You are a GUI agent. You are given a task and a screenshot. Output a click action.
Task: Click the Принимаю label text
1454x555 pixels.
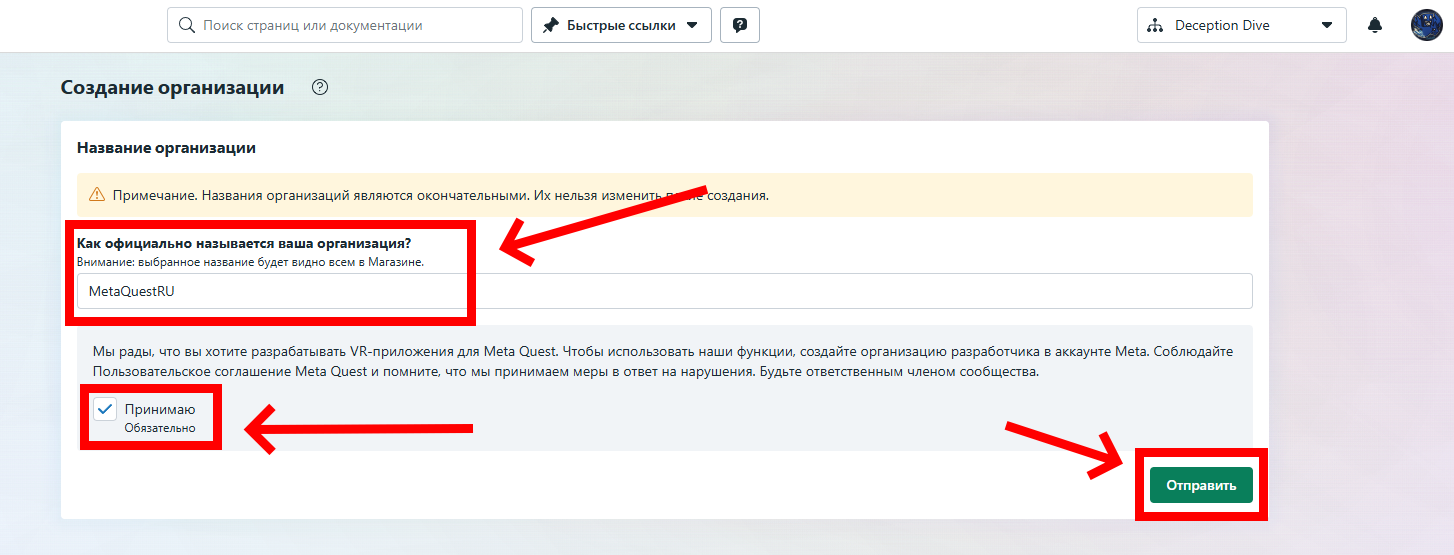[x=160, y=409]
